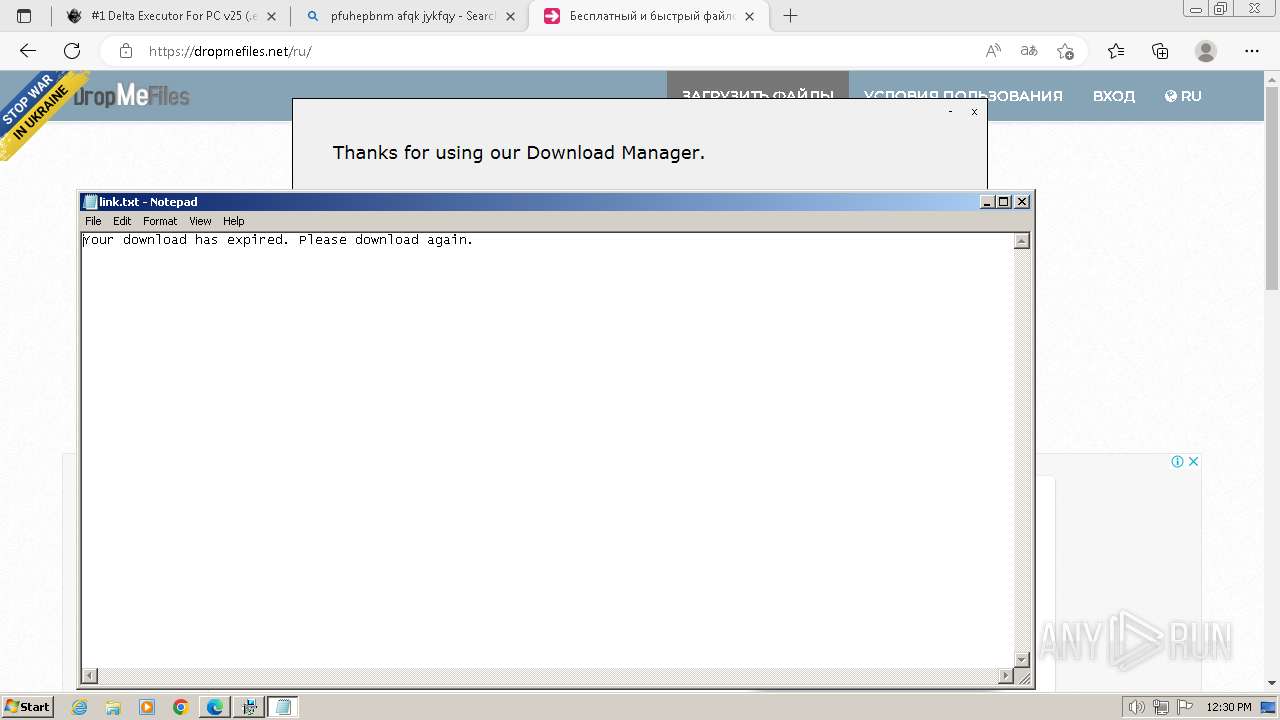The width and height of the screenshot is (1280, 720).
Task: Click Notepad vertical scrollbar up arrow
Action: tap(1022, 241)
